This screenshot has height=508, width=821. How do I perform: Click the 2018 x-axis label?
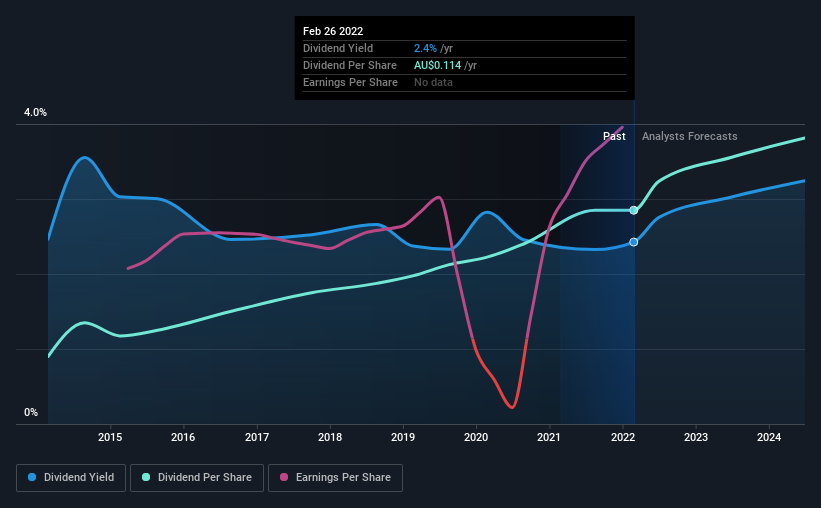[330, 437]
